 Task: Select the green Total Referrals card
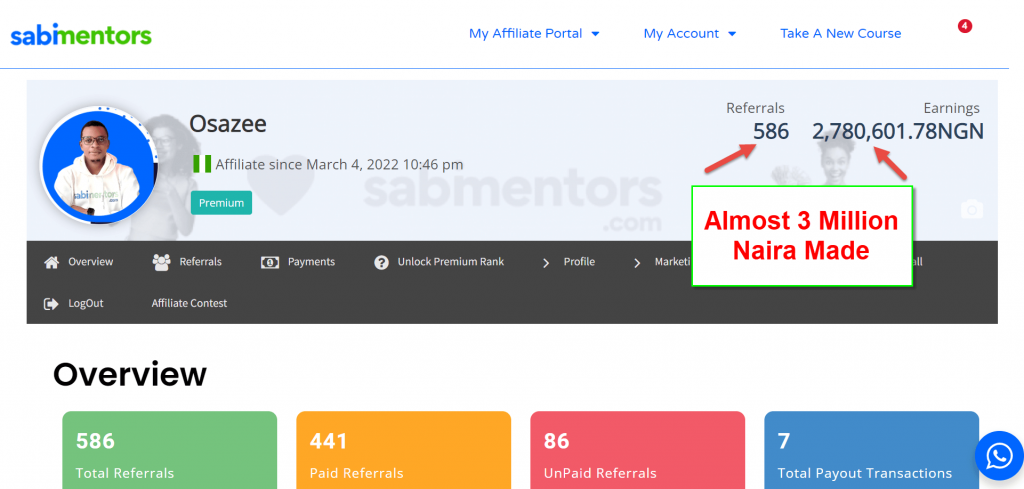pyautogui.click(x=170, y=450)
